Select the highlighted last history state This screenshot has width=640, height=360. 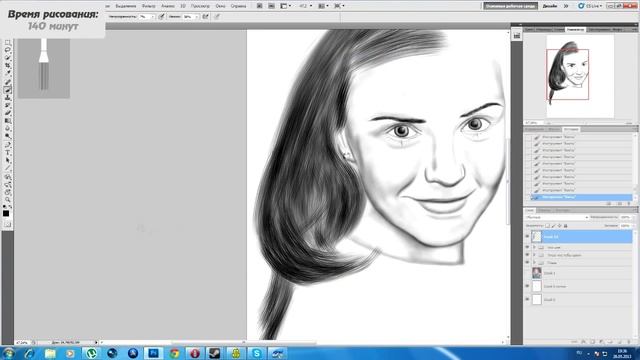(581, 197)
